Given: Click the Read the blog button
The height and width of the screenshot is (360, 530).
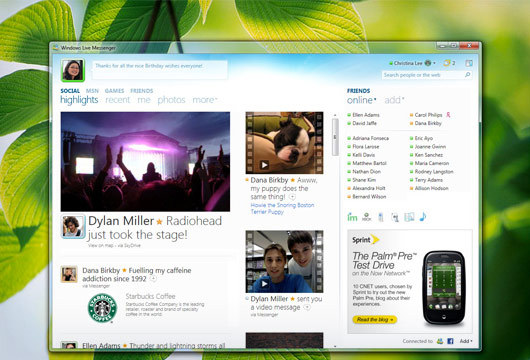Looking at the screenshot, I should (x=375, y=319).
